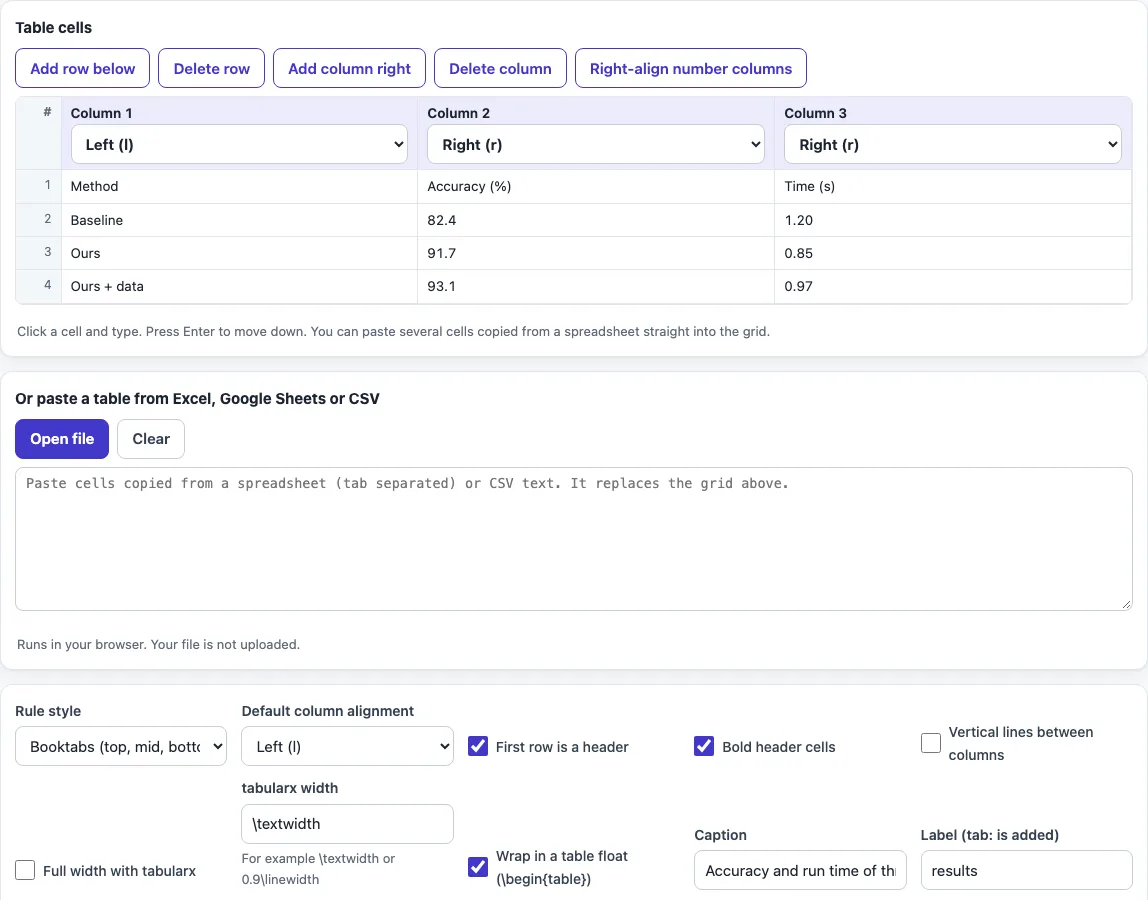
Task: Click the Add row below button
Action: (x=83, y=68)
